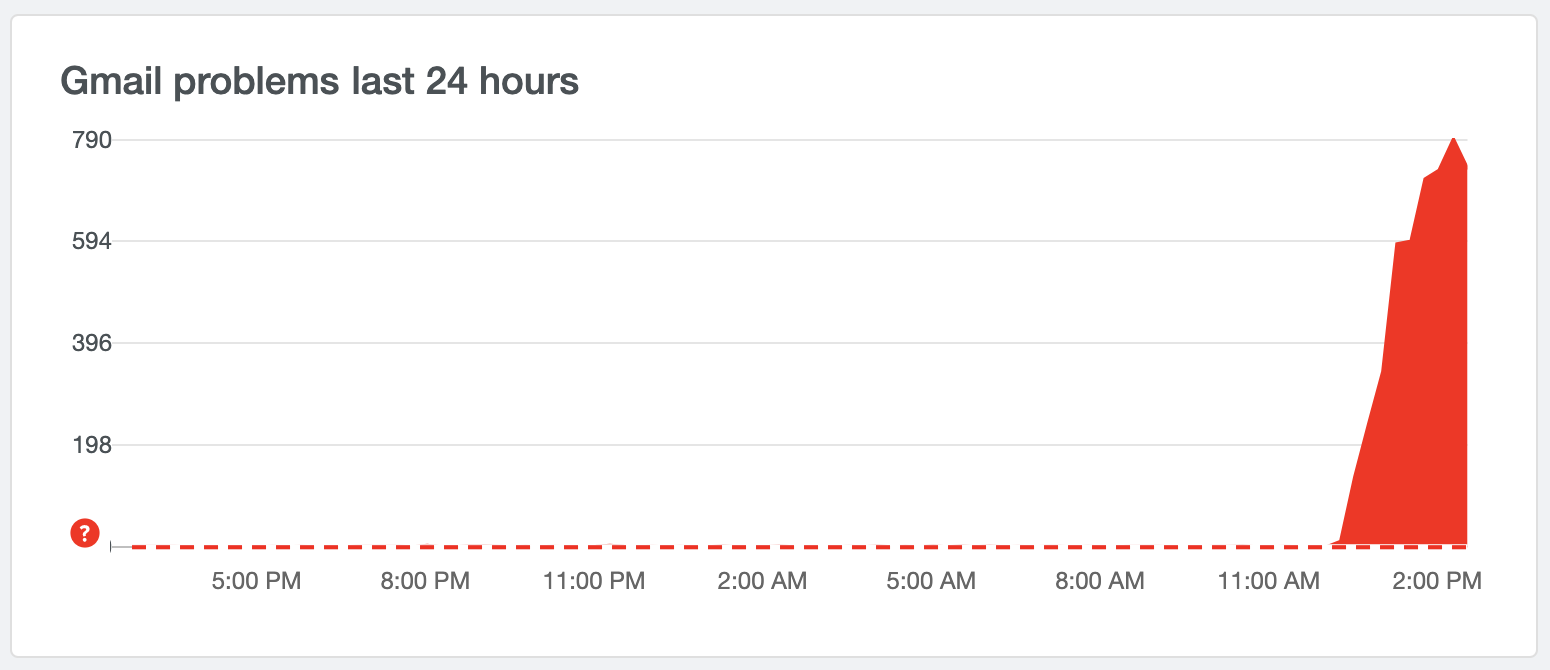
Task: Click the red question mark help icon
Action: click(85, 533)
